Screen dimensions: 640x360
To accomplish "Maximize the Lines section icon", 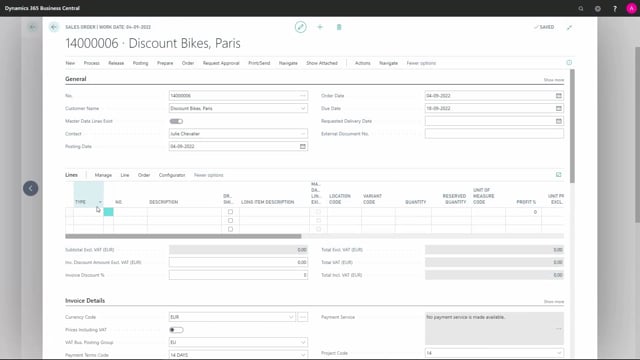I will (558, 175).
